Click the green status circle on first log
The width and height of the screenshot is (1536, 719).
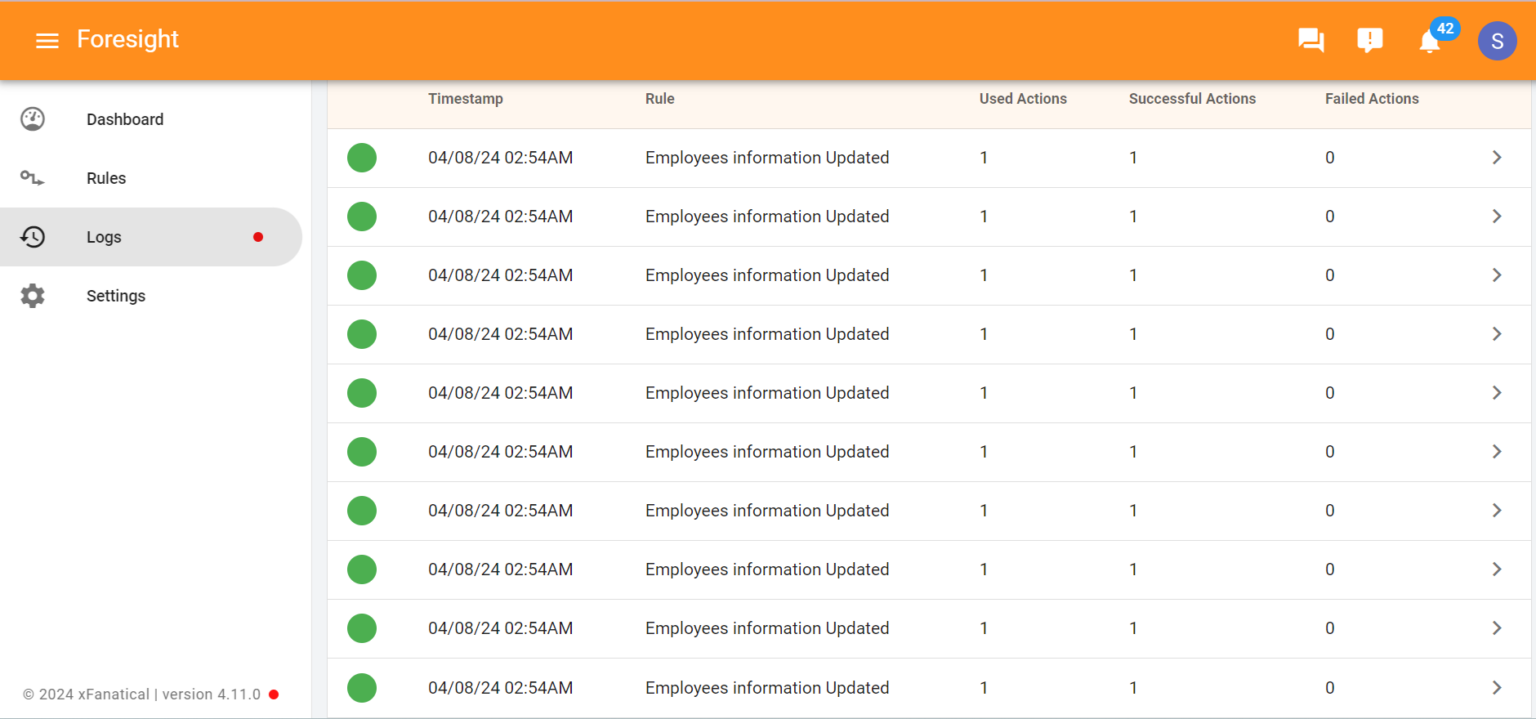pos(361,157)
